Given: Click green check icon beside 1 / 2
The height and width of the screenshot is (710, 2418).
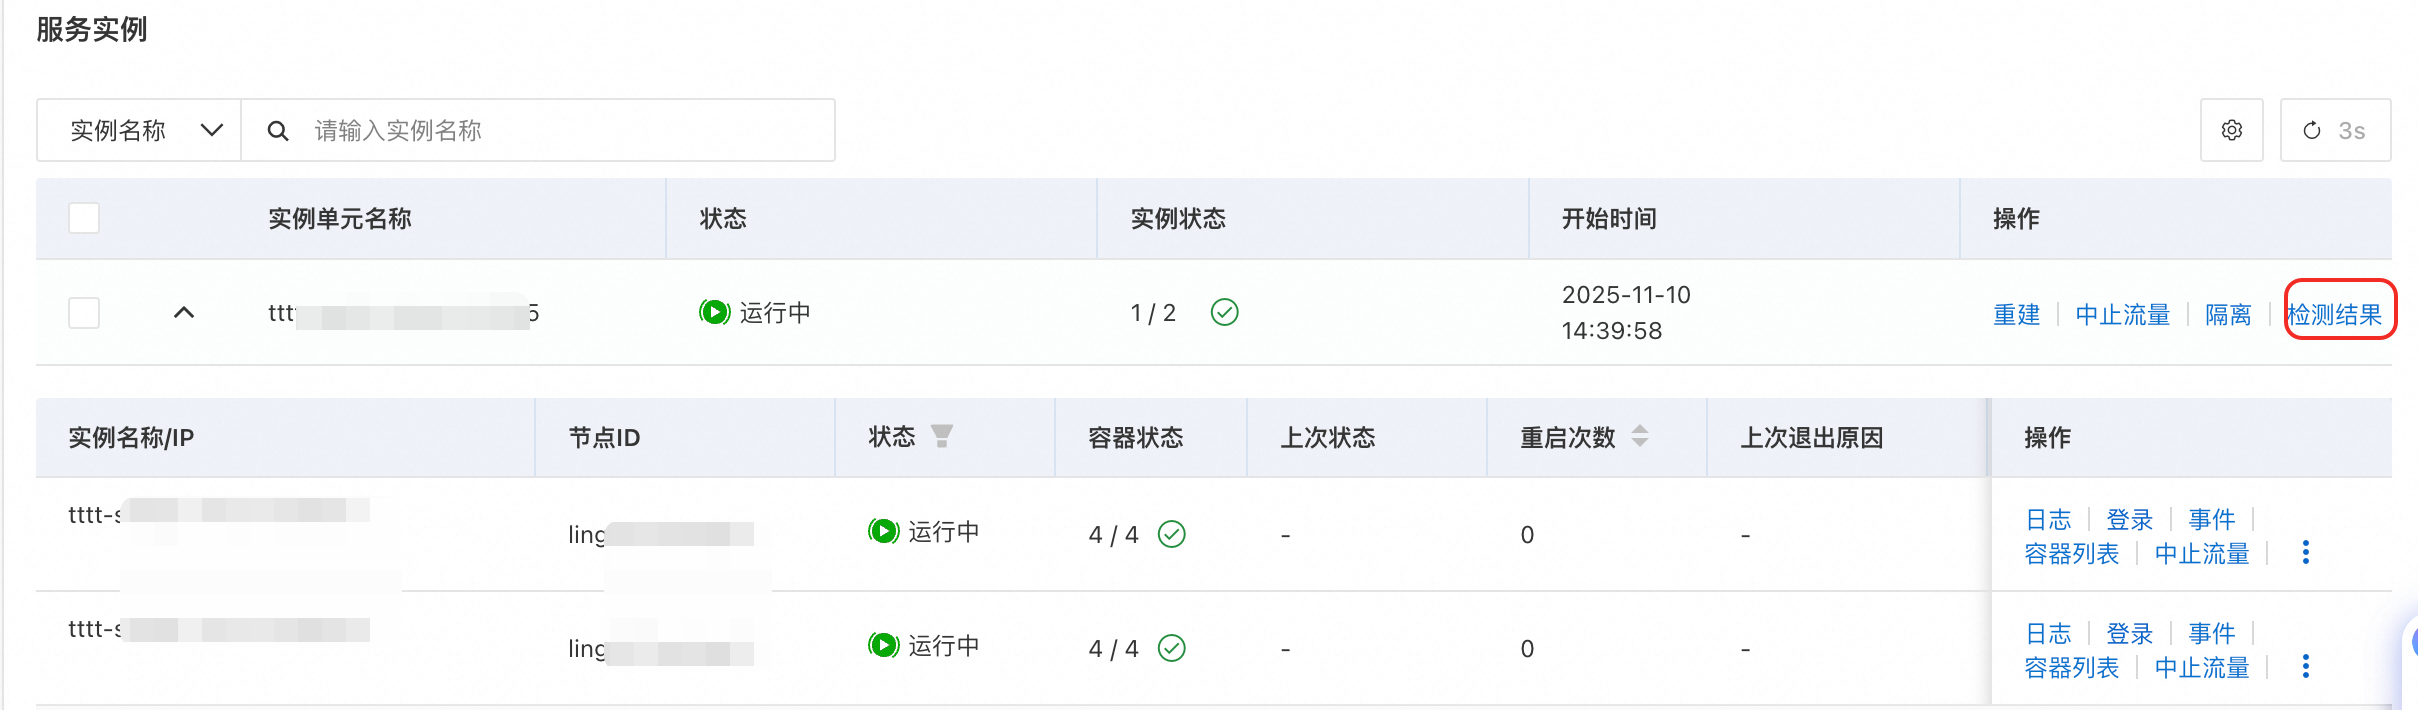Looking at the screenshot, I should pos(1224,313).
